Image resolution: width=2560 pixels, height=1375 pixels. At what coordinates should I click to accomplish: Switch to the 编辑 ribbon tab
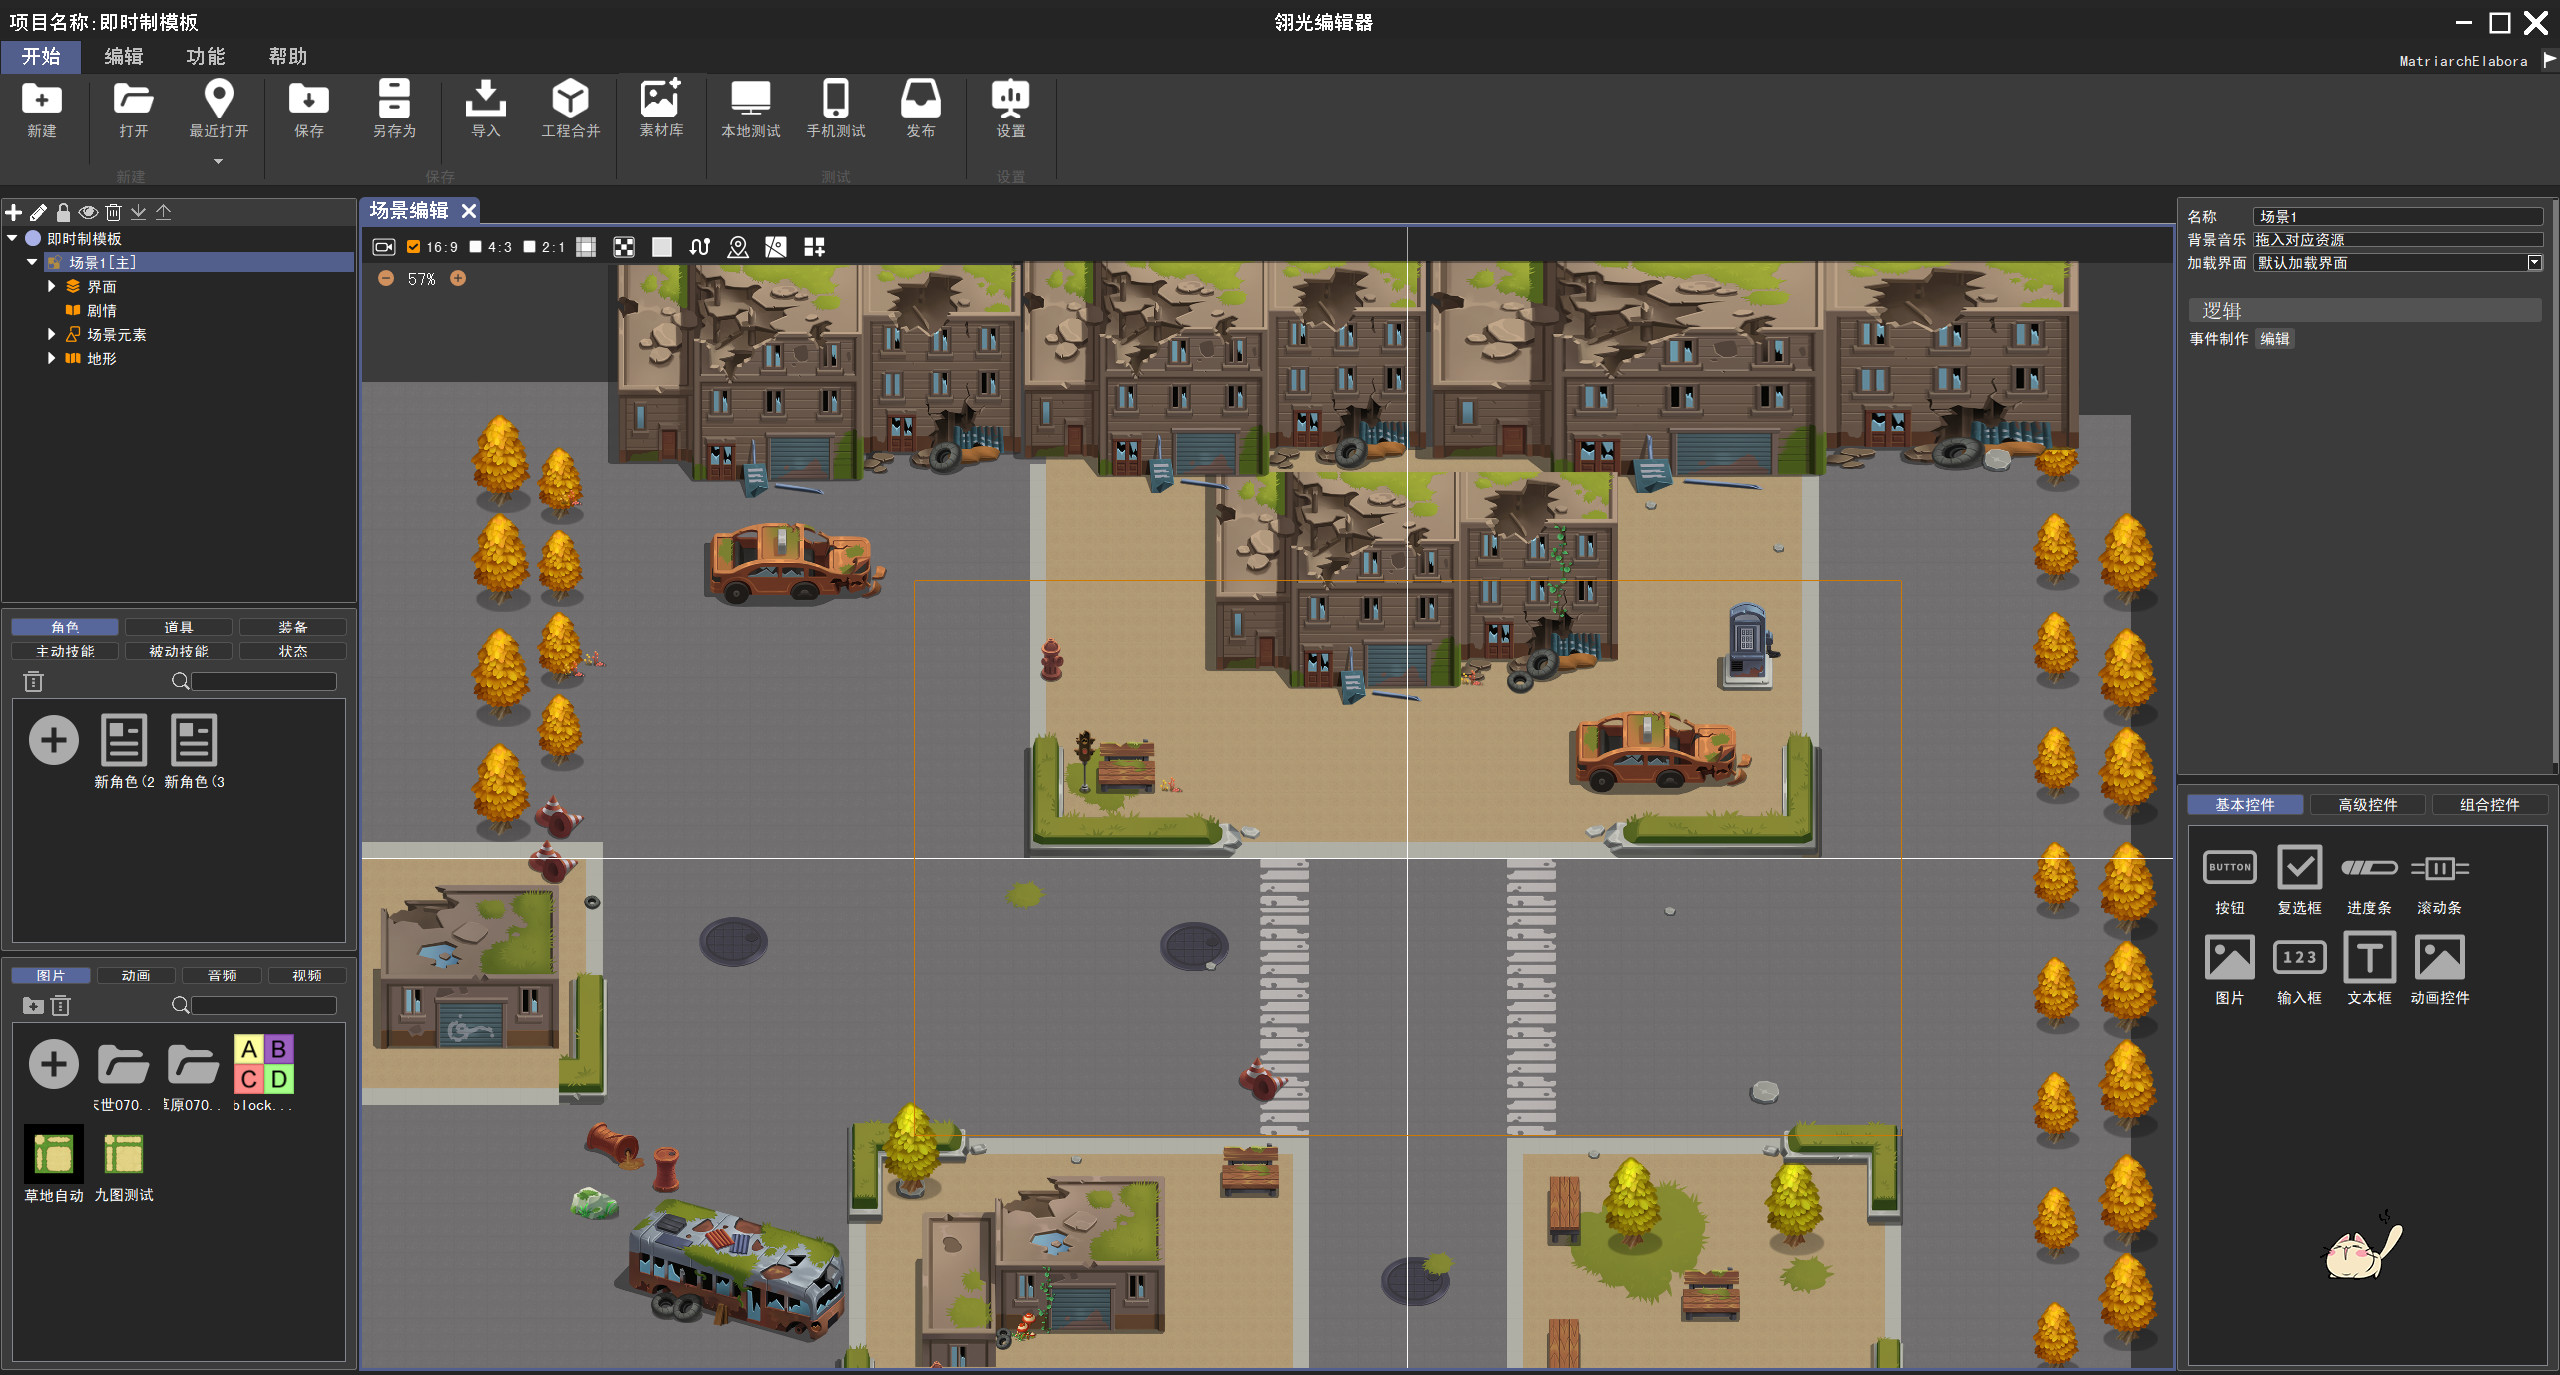click(x=124, y=56)
